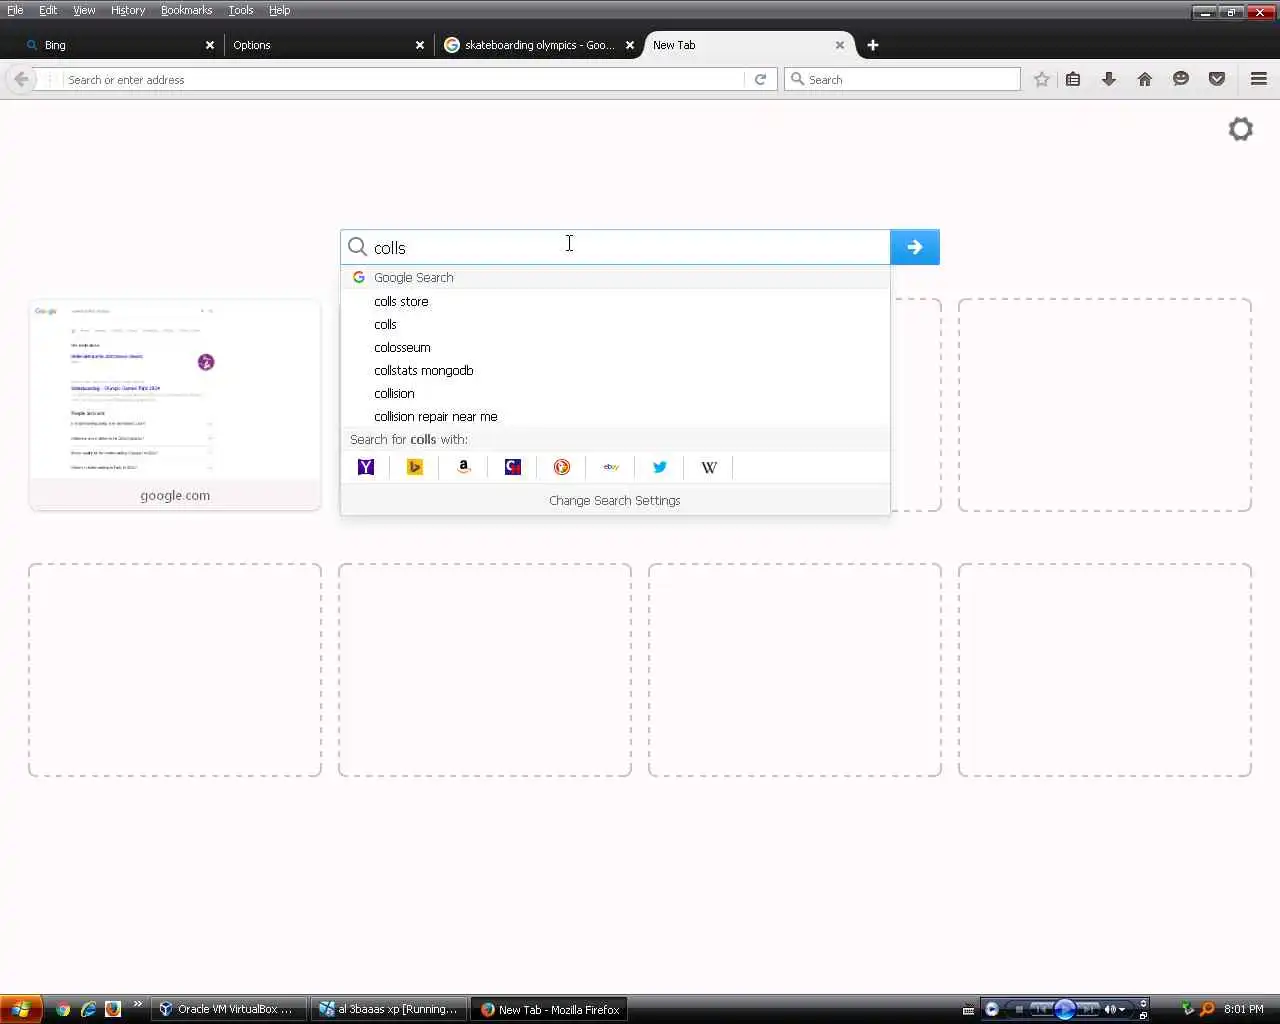Open the Edit menu
The width and height of the screenshot is (1280, 1024).
(48, 10)
